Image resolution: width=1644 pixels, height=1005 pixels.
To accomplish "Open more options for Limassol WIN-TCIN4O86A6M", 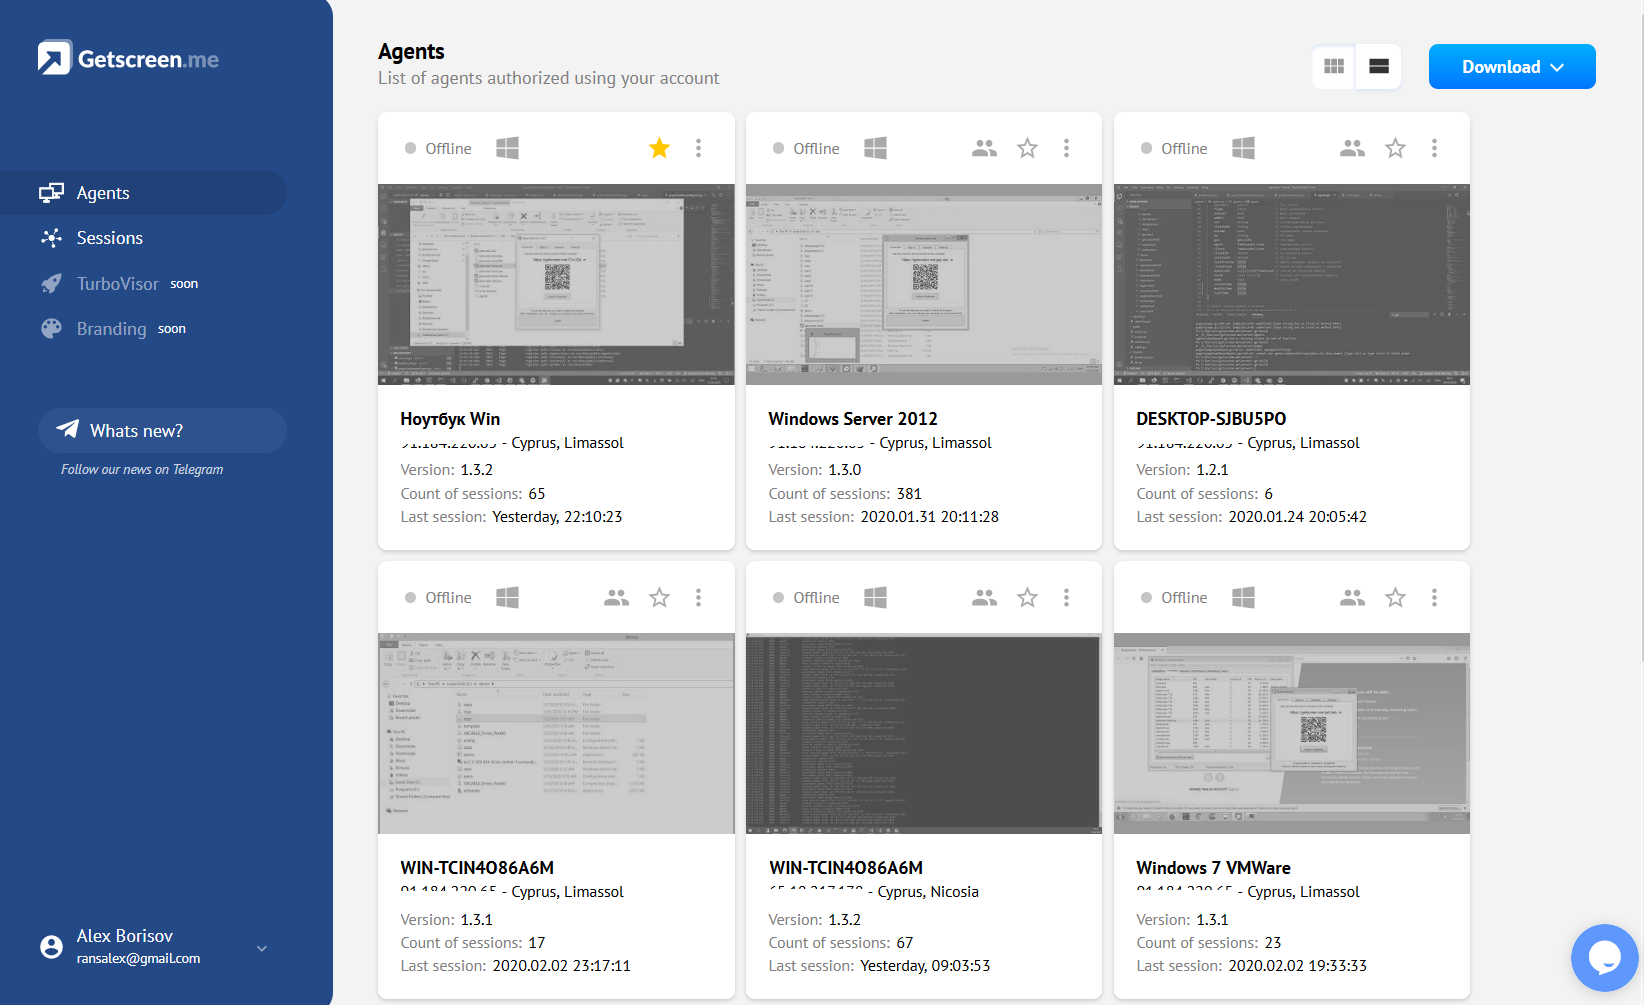I will click(698, 597).
